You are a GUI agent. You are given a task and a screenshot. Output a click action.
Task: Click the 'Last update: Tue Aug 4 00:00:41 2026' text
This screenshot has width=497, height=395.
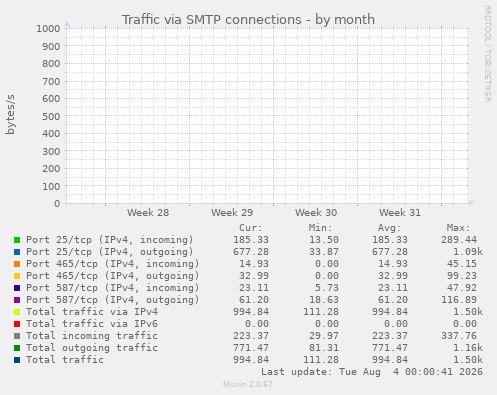point(372,372)
